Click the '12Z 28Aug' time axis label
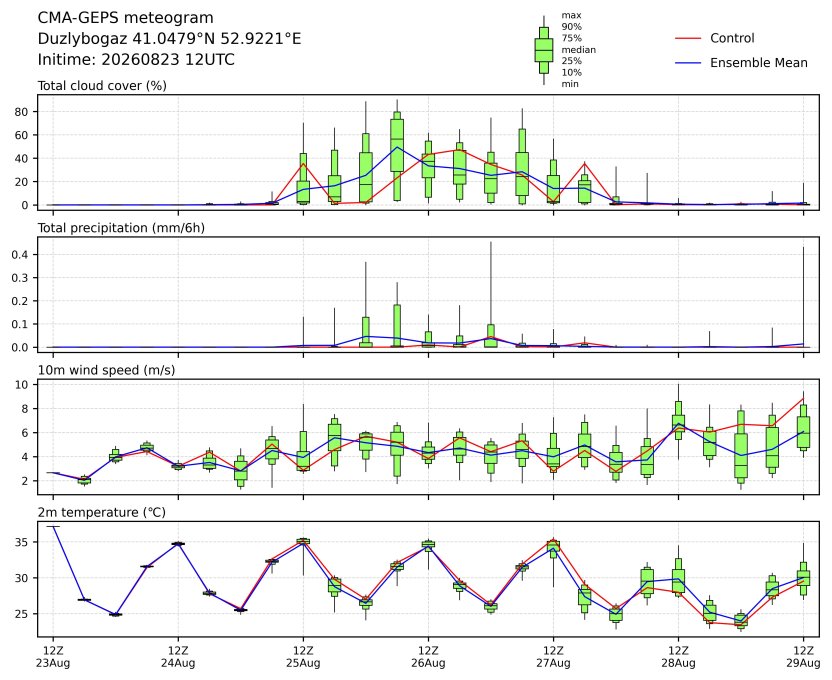832x680 pixels. (x=679, y=657)
